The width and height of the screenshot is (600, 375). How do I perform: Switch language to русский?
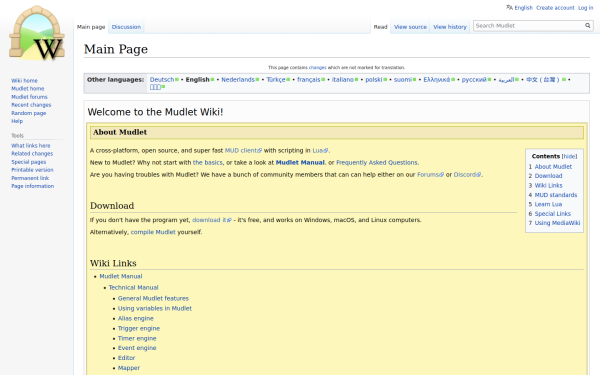474,80
